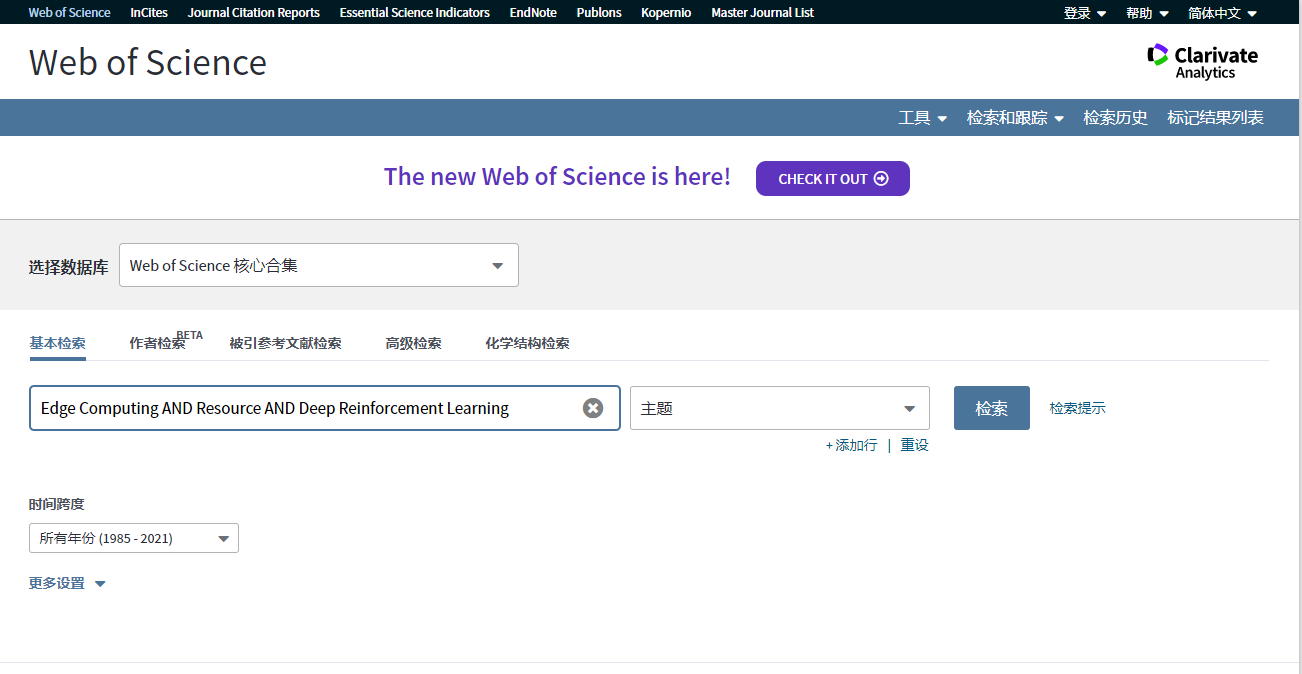Viewport: 1302px width, 674px height.
Task: Click the 'The new Web of Science is here!' banner text
Action: [x=557, y=177]
